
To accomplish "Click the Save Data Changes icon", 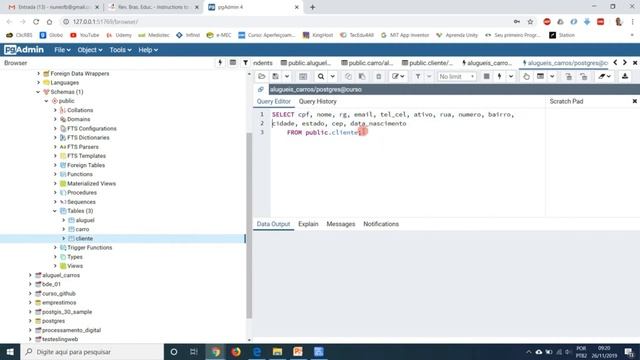I will tap(303, 76).
